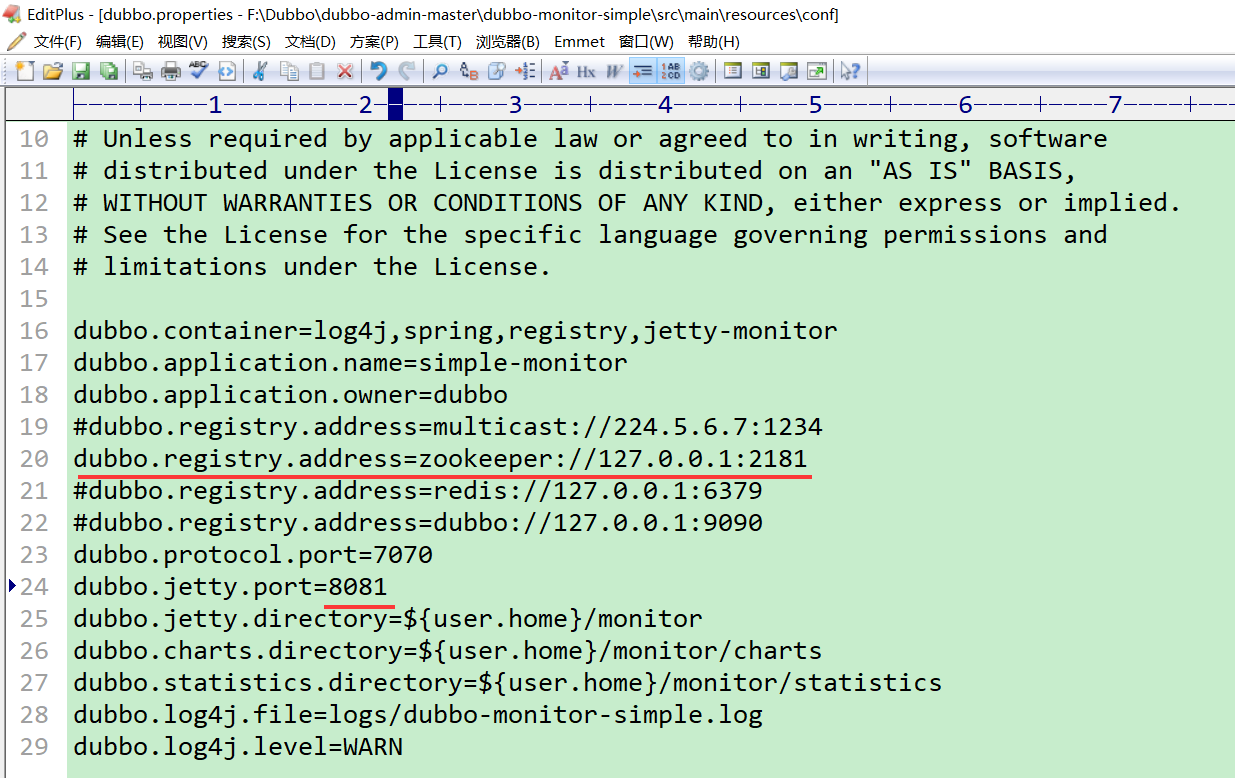The height and width of the screenshot is (778, 1235).
Task: Open font settings with the Aa icon
Action: click(x=559, y=71)
